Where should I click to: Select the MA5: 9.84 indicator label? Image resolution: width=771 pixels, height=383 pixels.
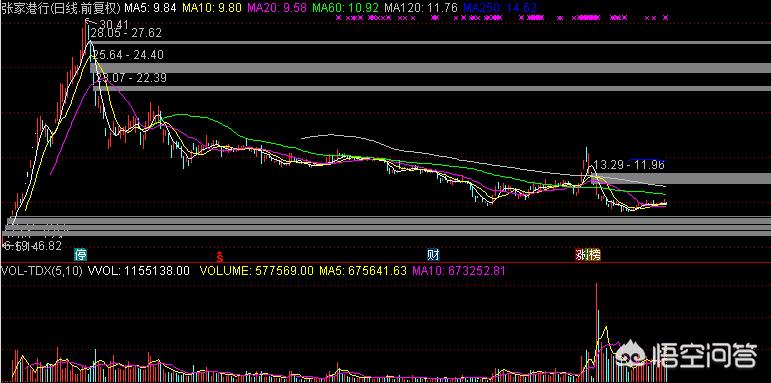tap(150, 7)
